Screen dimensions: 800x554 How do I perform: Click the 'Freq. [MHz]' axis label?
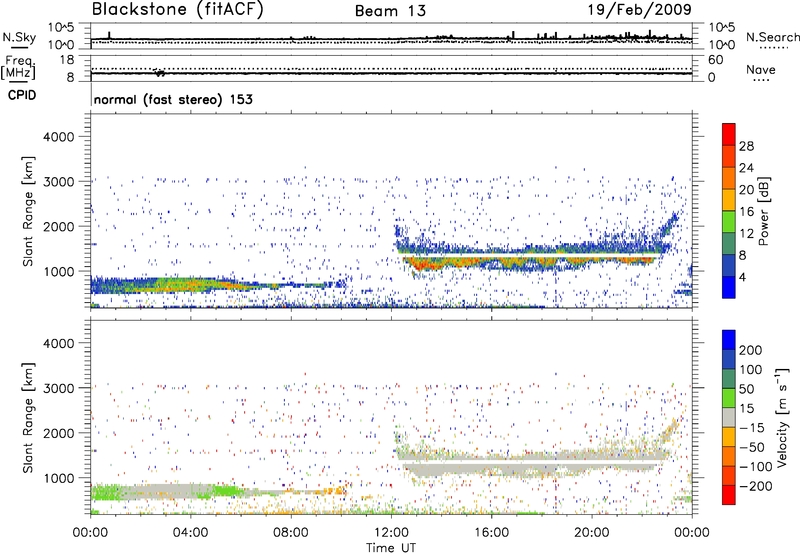(x=19, y=67)
